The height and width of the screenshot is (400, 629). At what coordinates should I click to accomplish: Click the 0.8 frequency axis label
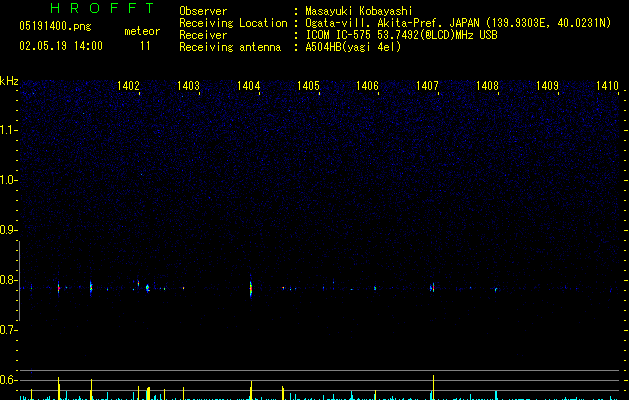tap(8, 280)
